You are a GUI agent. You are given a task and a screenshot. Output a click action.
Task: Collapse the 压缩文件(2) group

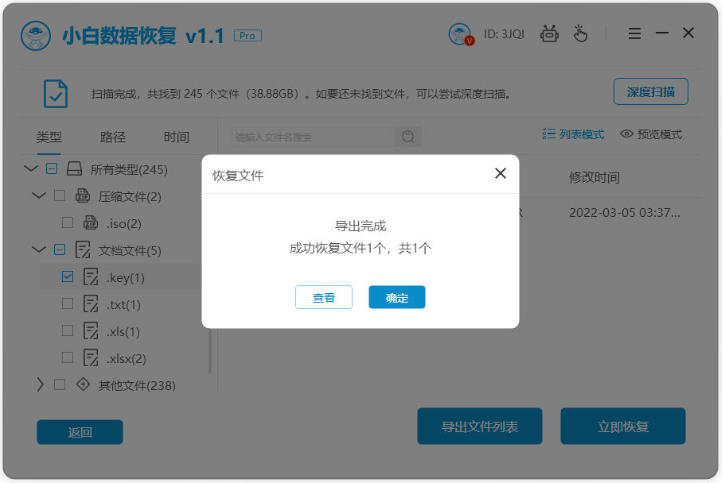point(39,196)
